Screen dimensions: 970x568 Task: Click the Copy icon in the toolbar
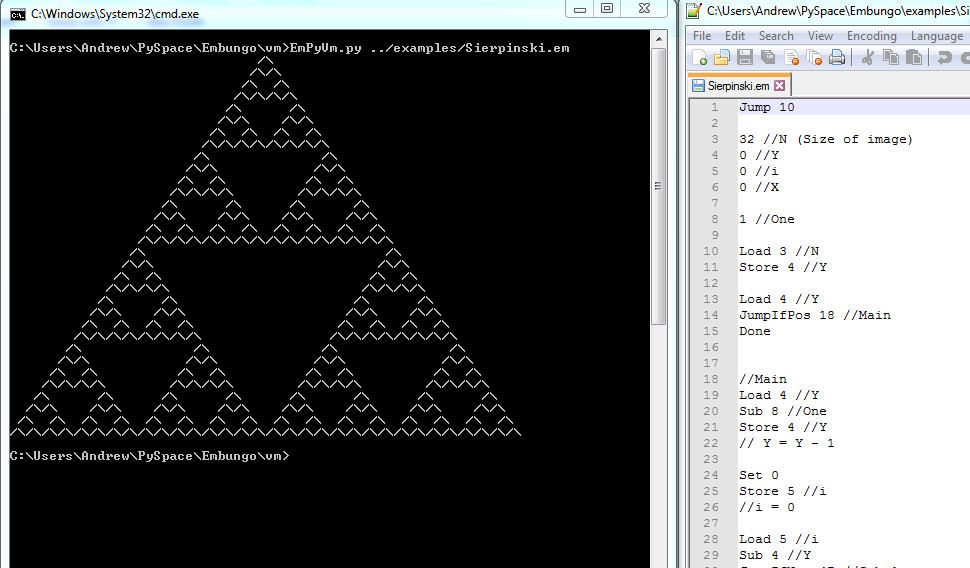(x=890, y=58)
